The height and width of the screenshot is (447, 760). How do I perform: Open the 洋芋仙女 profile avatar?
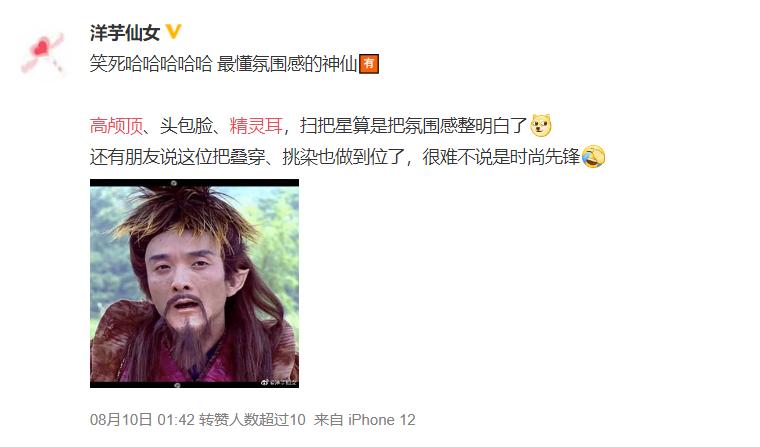point(42,52)
